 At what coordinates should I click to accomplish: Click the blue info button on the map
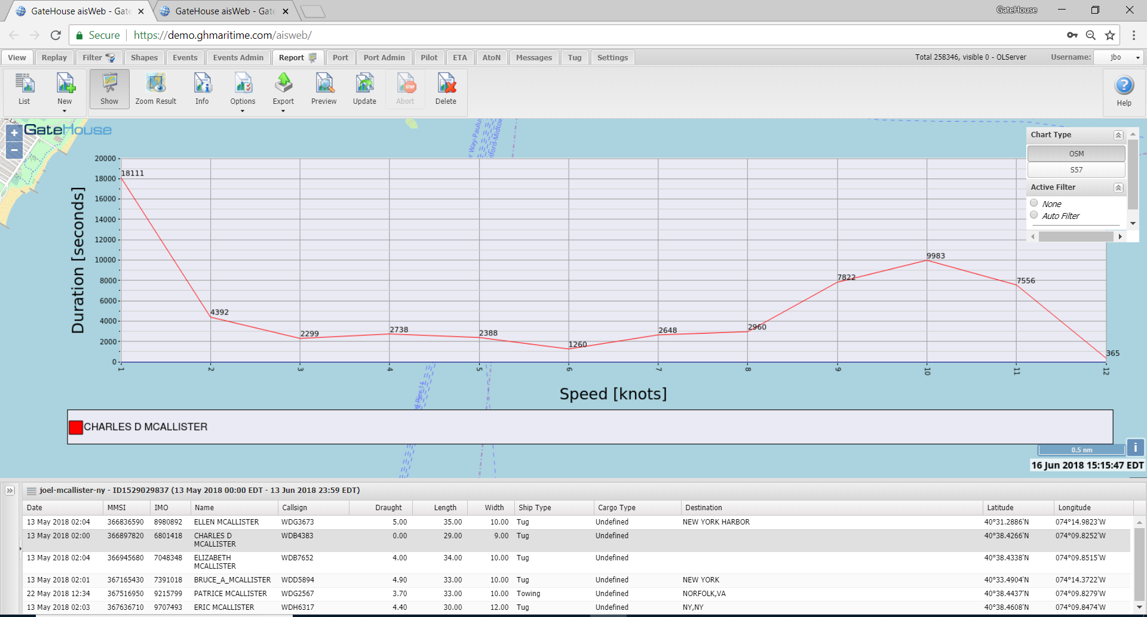1135,448
